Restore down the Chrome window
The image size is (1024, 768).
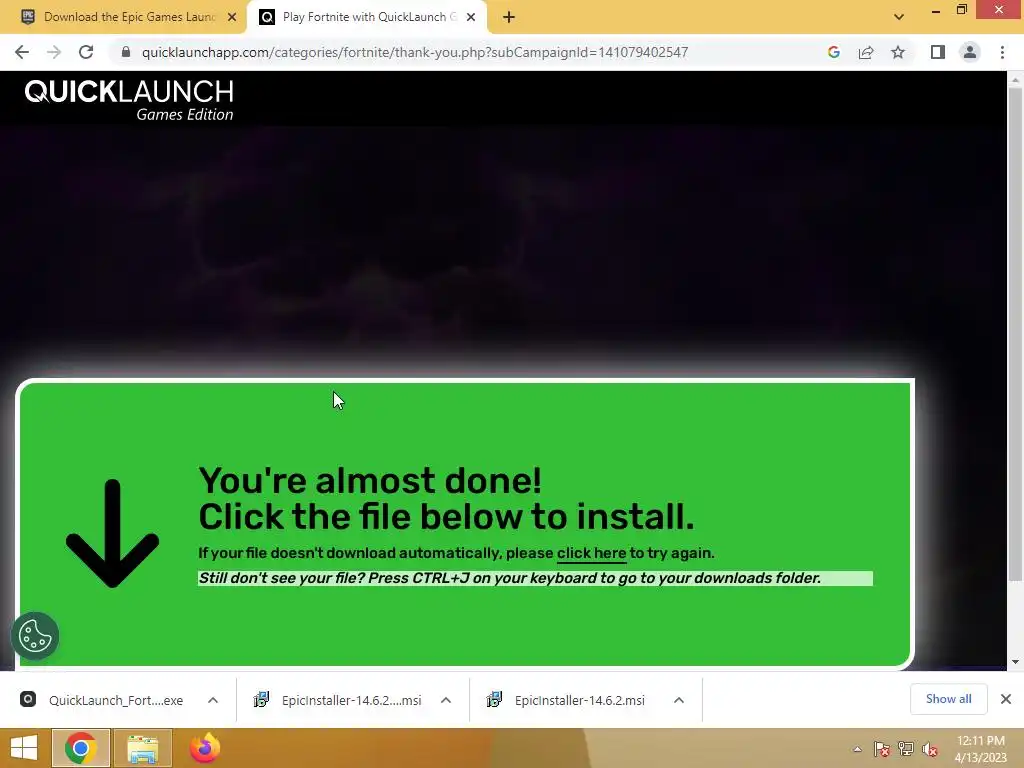click(962, 10)
